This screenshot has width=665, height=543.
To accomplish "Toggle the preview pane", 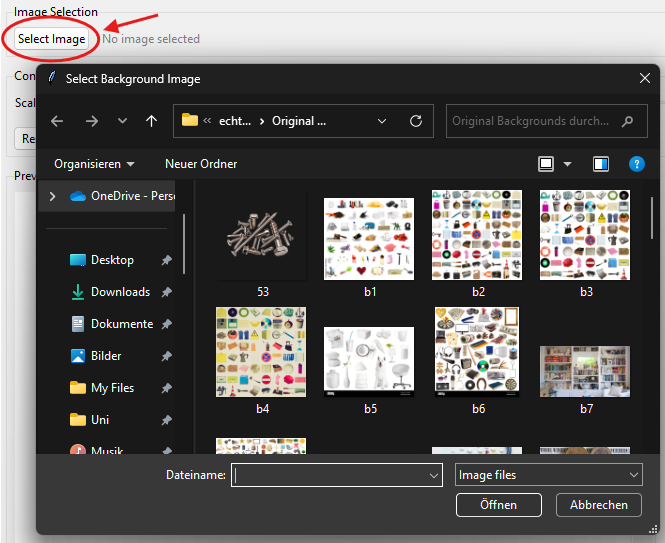I will (601, 164).
